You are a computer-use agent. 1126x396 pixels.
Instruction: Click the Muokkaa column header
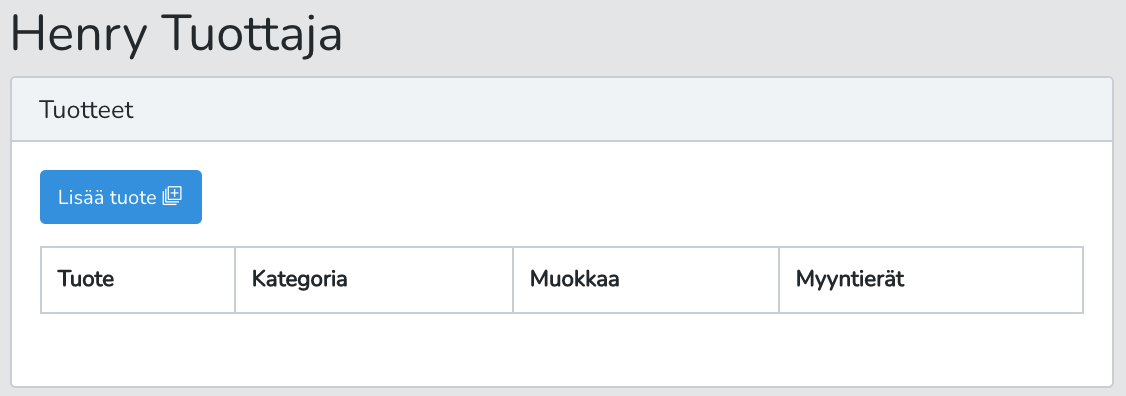click(x=646, y=280)
